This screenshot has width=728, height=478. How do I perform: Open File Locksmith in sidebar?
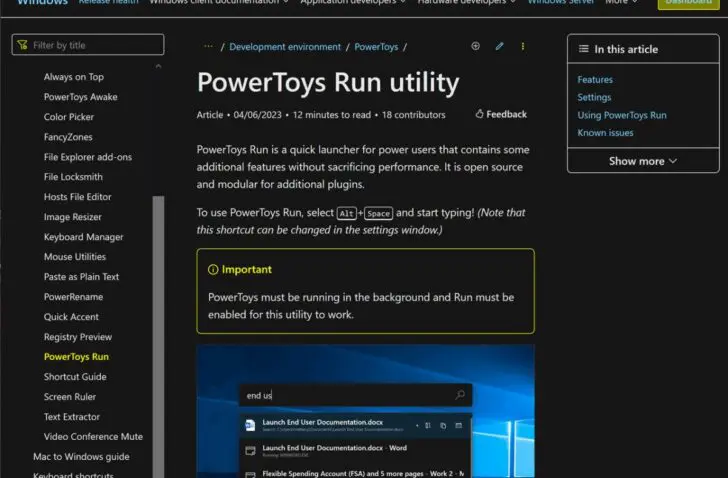pos(73,177)
